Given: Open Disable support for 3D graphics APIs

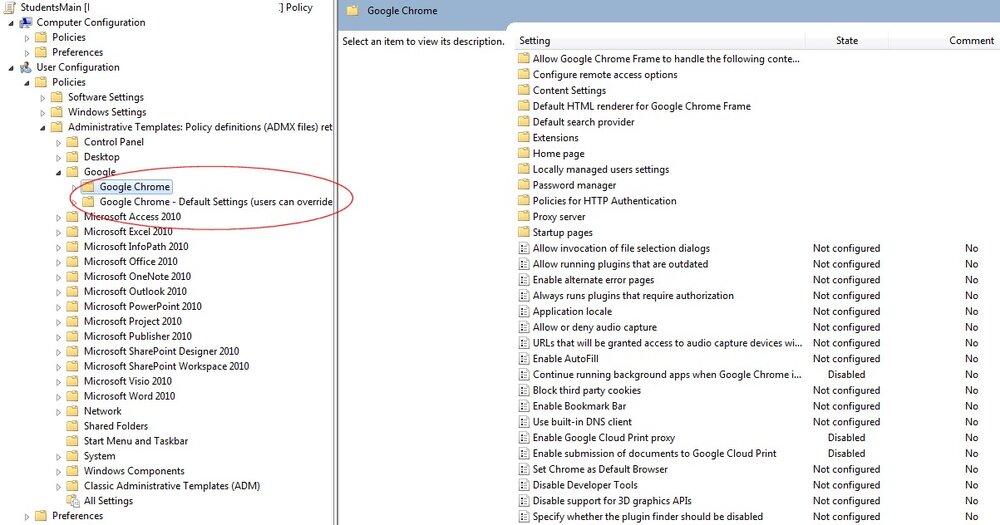Looking at the screenshot, I should coord(612,501).
